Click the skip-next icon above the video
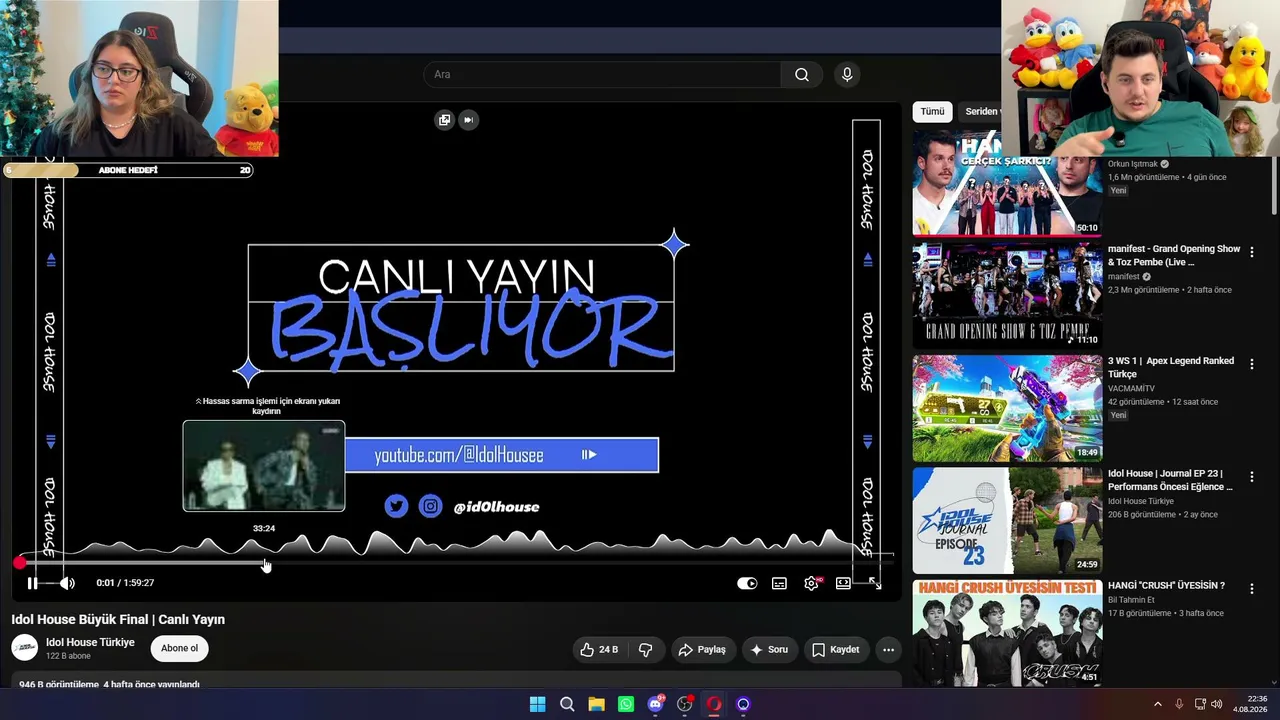 click(468, 120)
